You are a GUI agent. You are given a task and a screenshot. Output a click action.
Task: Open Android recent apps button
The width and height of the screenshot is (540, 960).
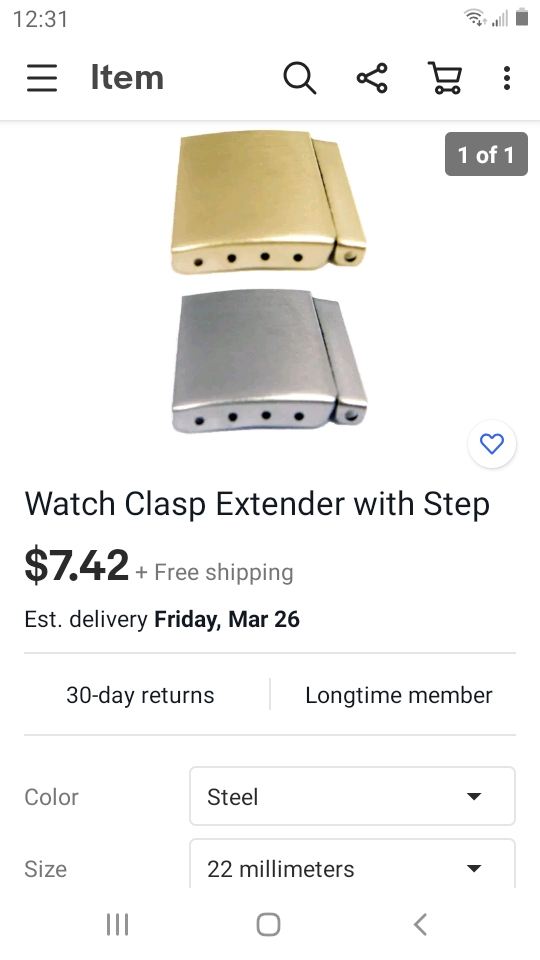[117, 924]
